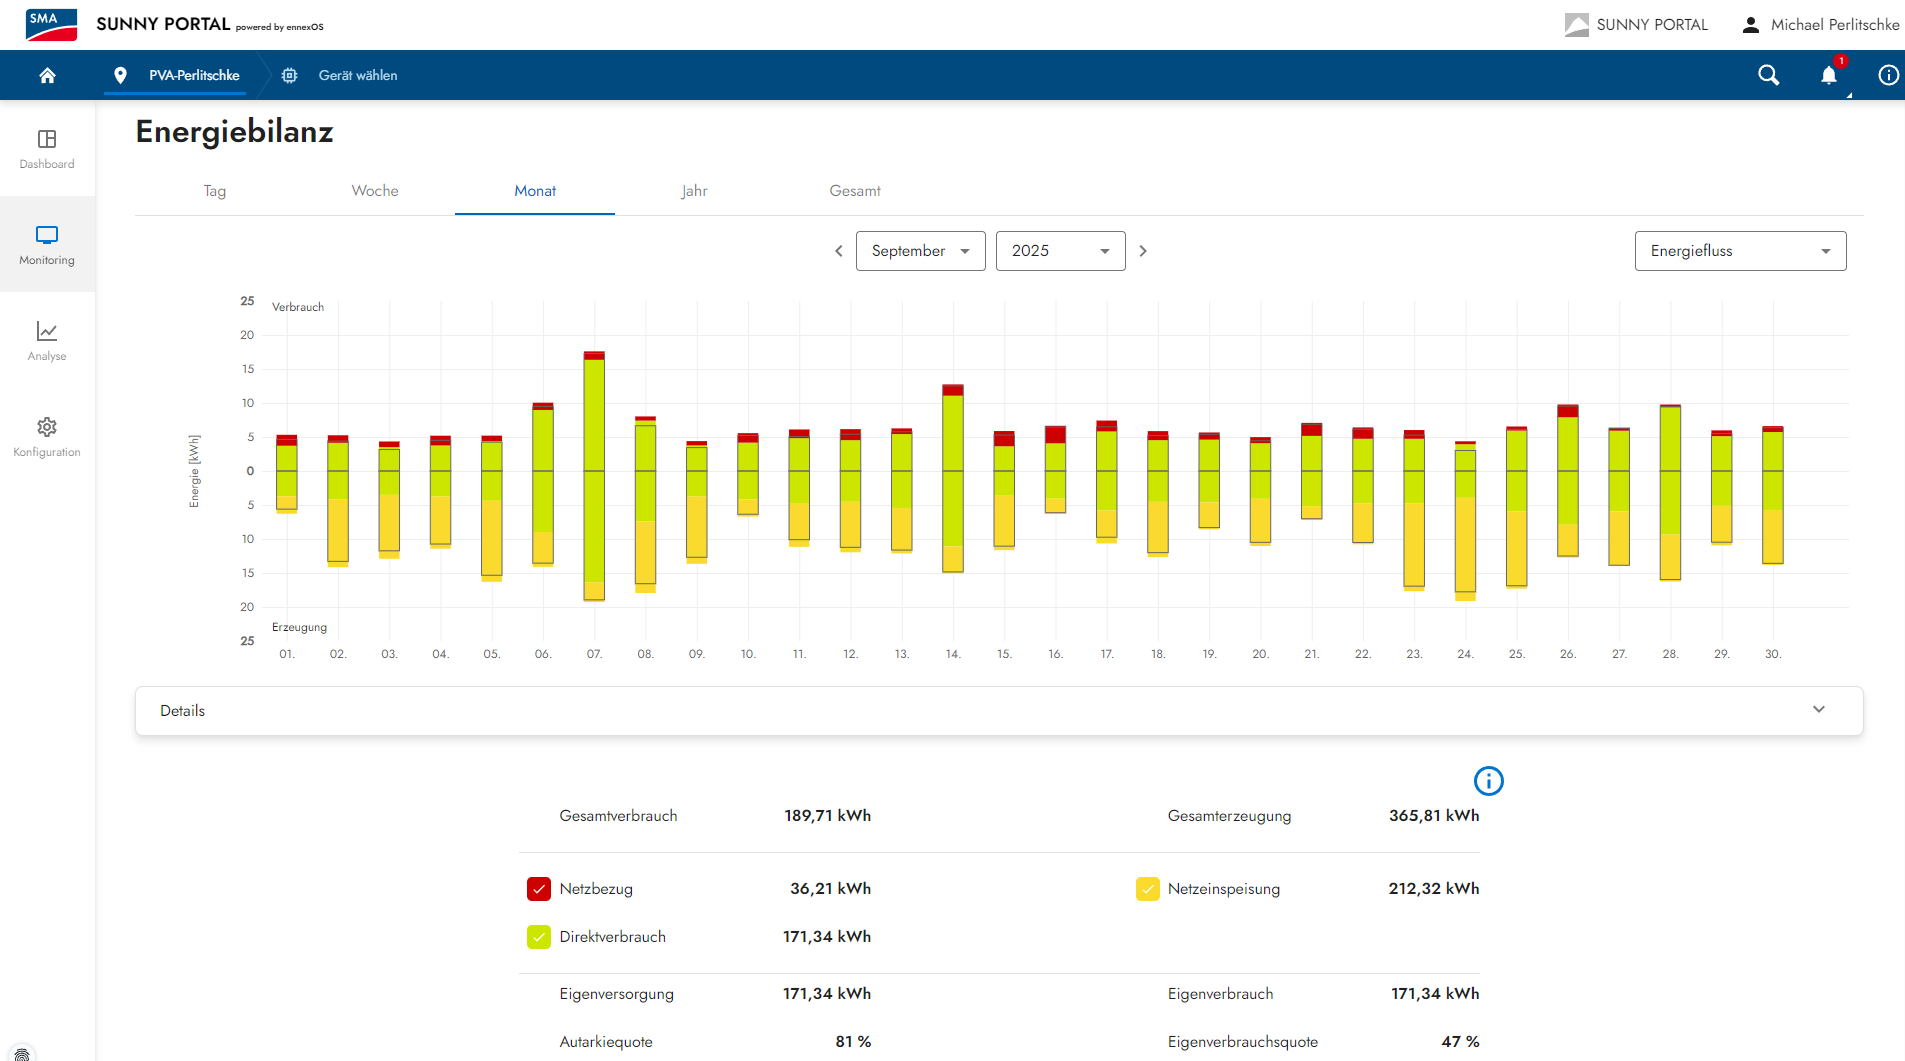Open the notifications bell
The width and height of the screenshot is (1905, 1061).
[x=1828, y=75]
